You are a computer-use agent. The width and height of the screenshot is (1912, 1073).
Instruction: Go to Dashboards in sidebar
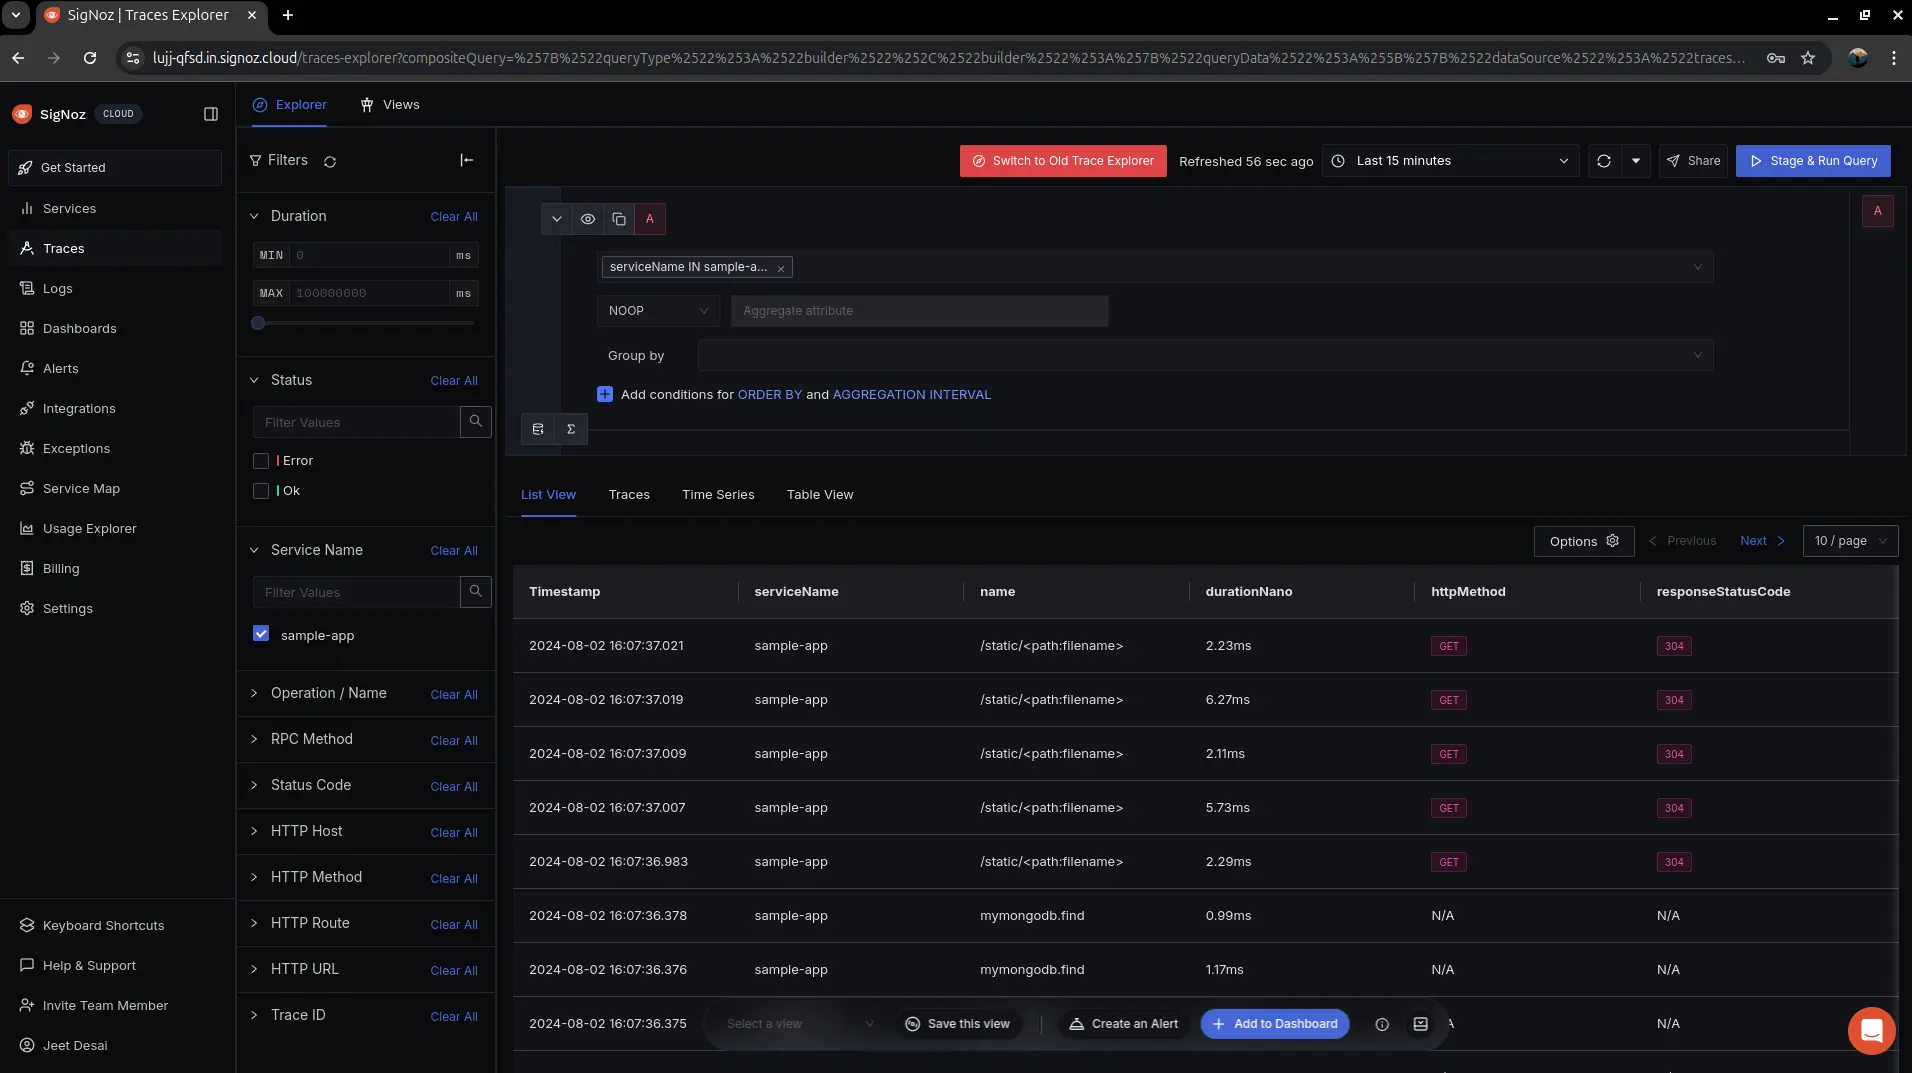pos(79,328)
